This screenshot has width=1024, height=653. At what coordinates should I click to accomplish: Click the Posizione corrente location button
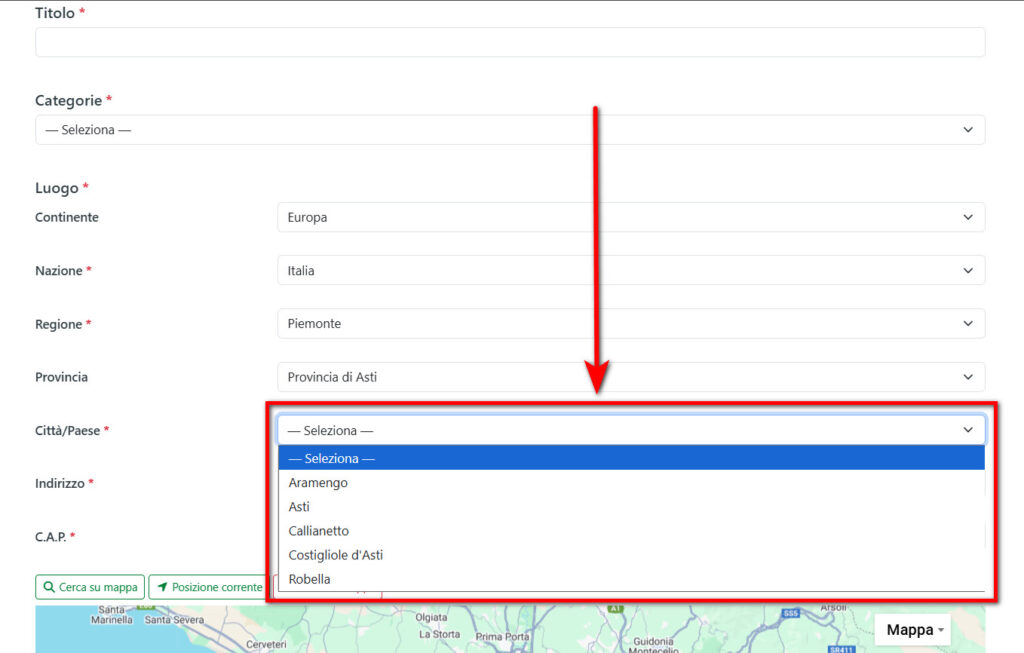(x=209, y=587)
